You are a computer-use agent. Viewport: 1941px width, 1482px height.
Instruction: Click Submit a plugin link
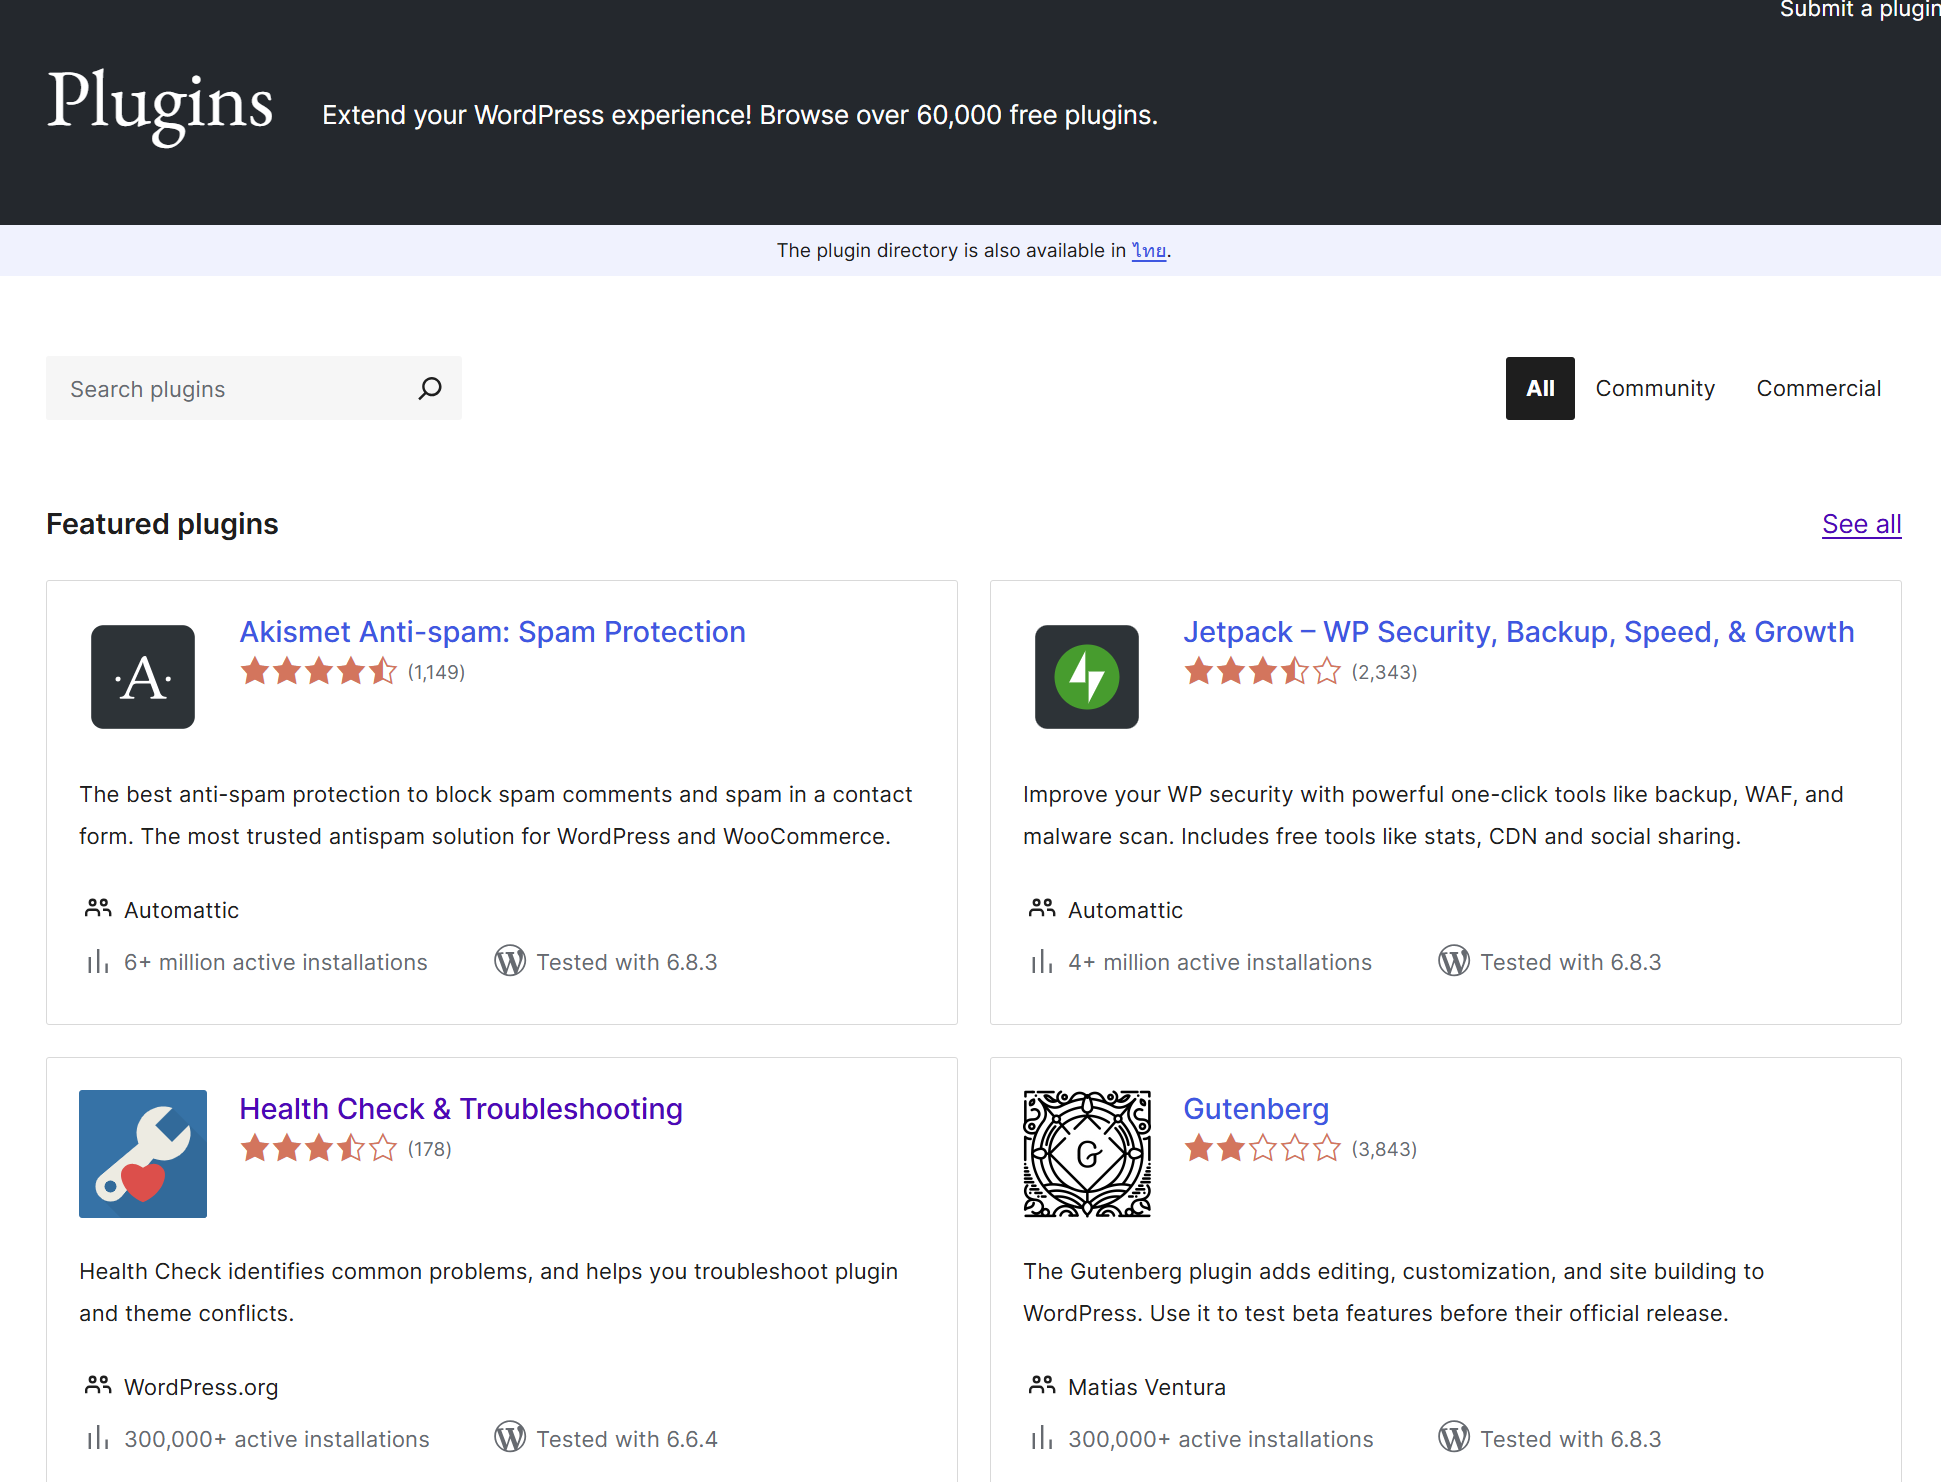pyautogui.click(x=1858, y=10)
